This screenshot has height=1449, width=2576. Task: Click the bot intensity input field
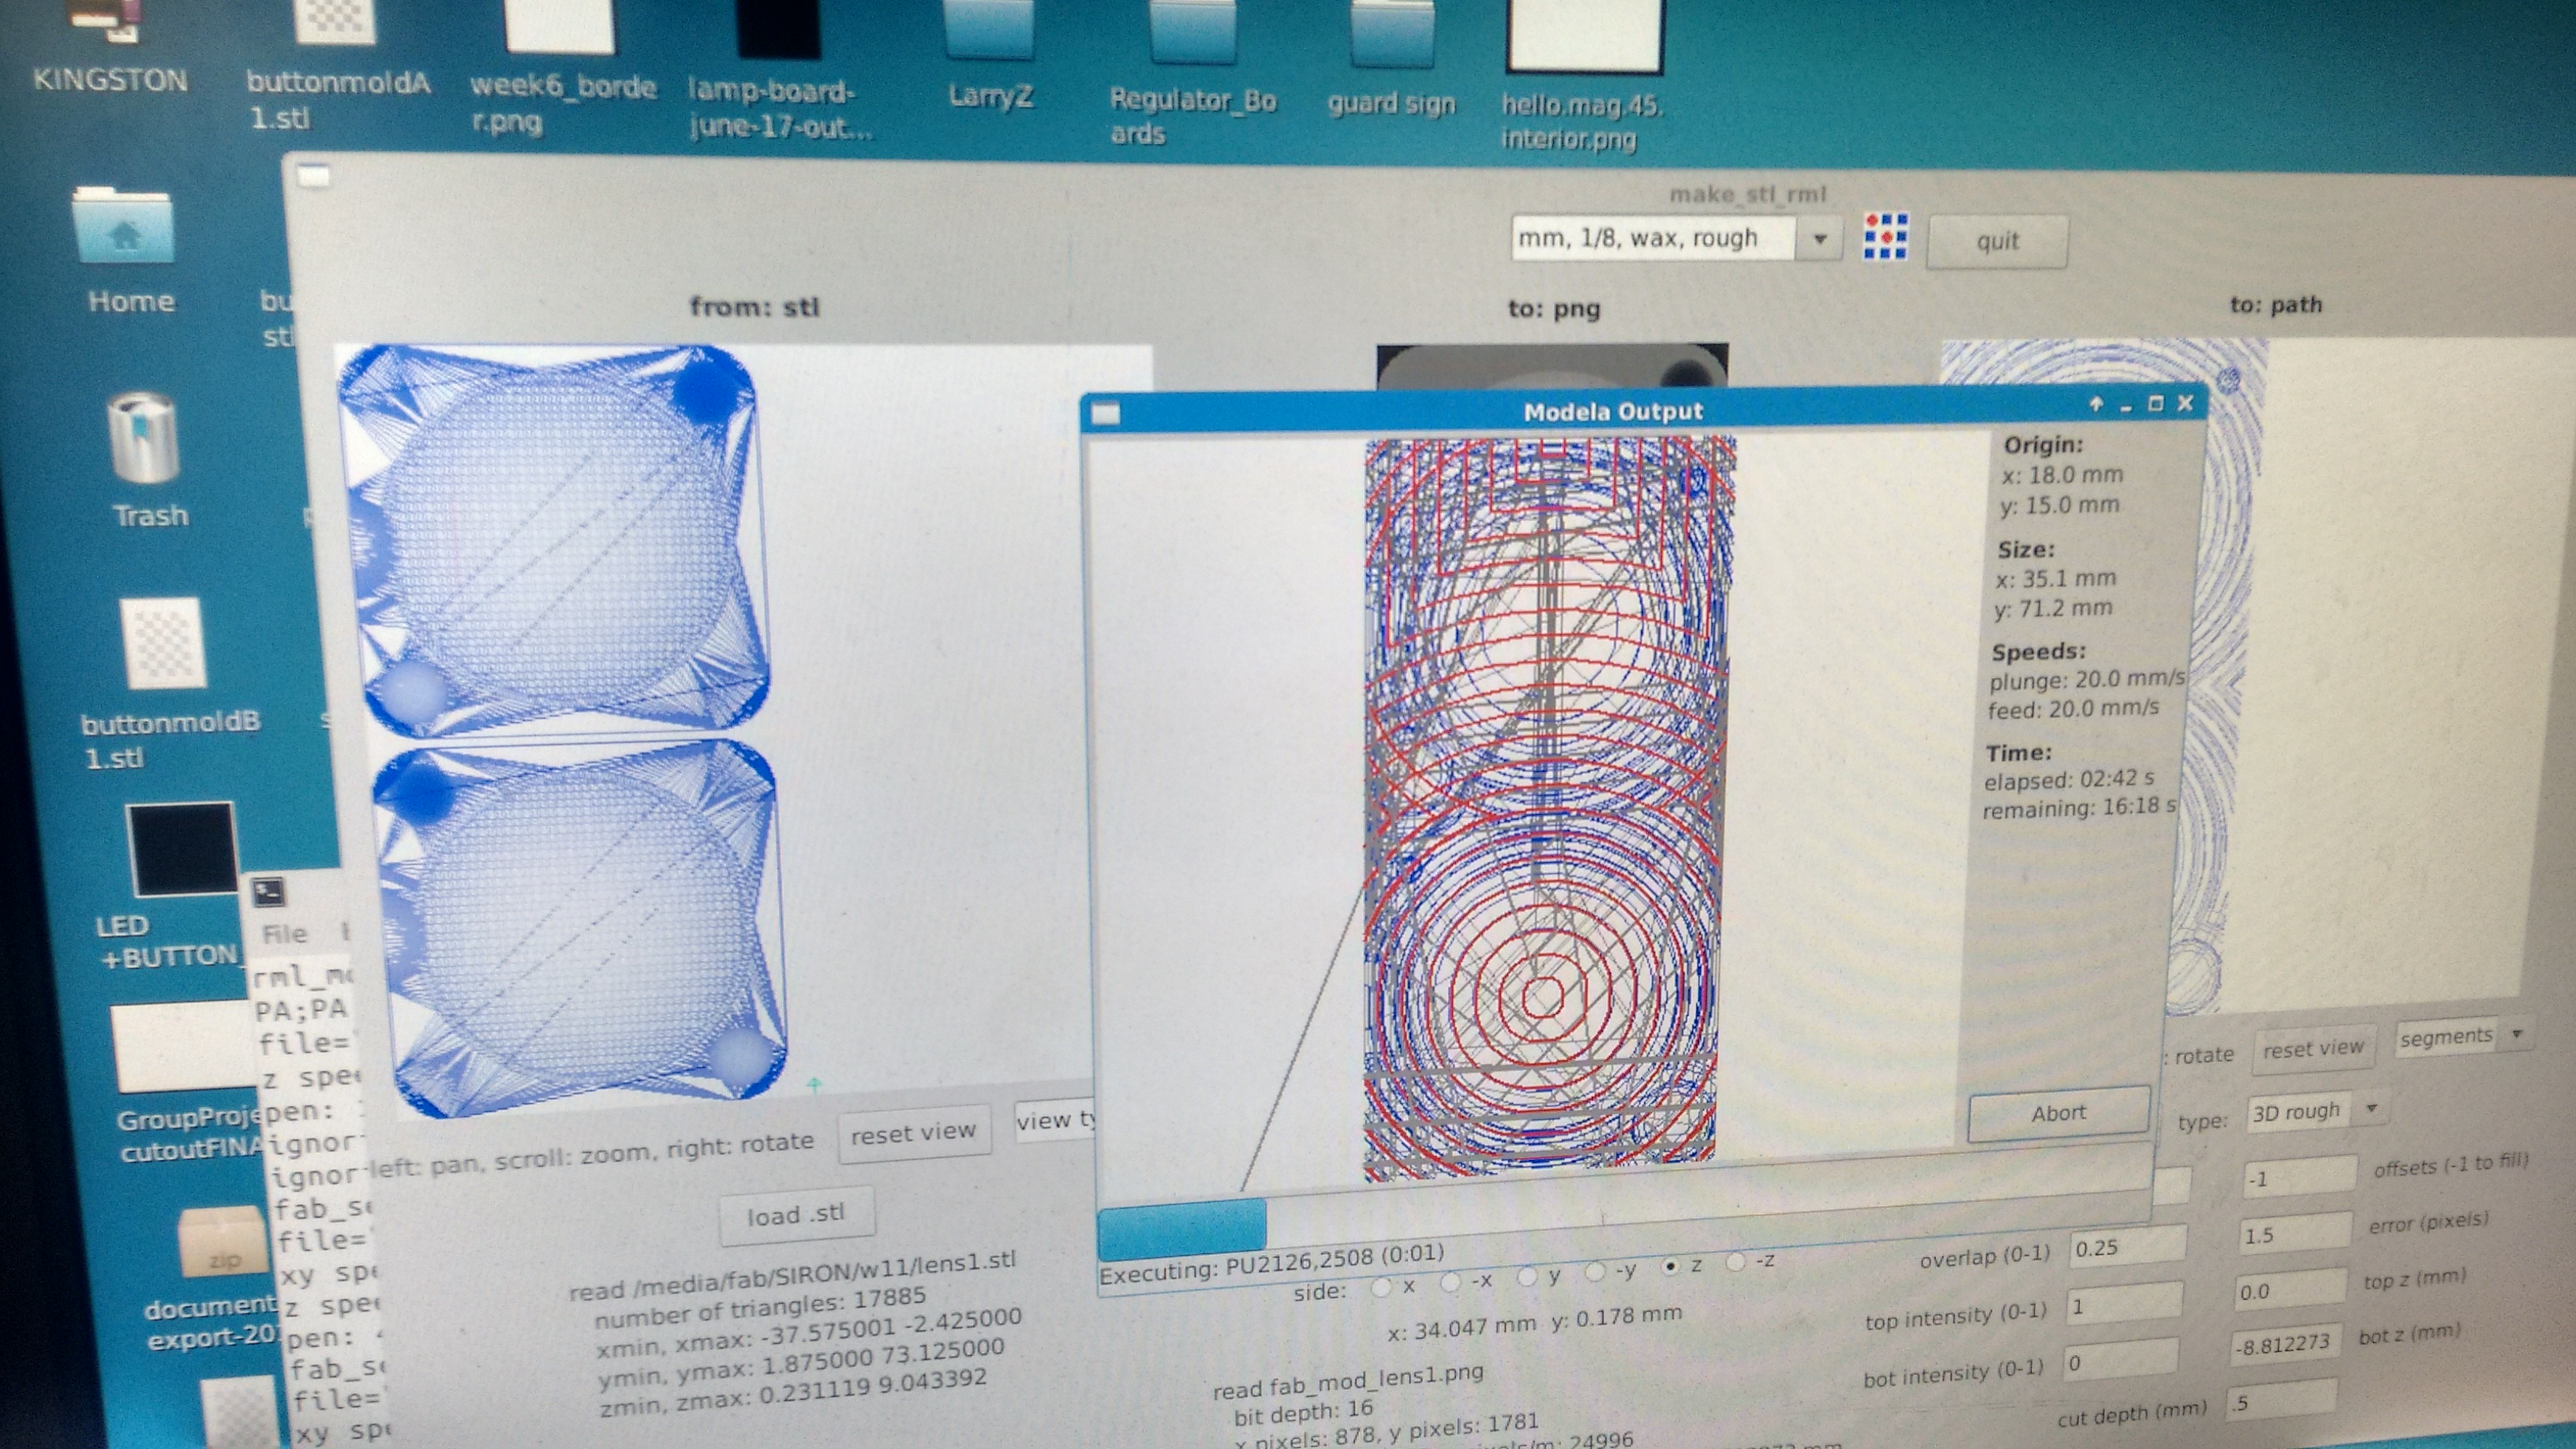coord(2120,1362)
